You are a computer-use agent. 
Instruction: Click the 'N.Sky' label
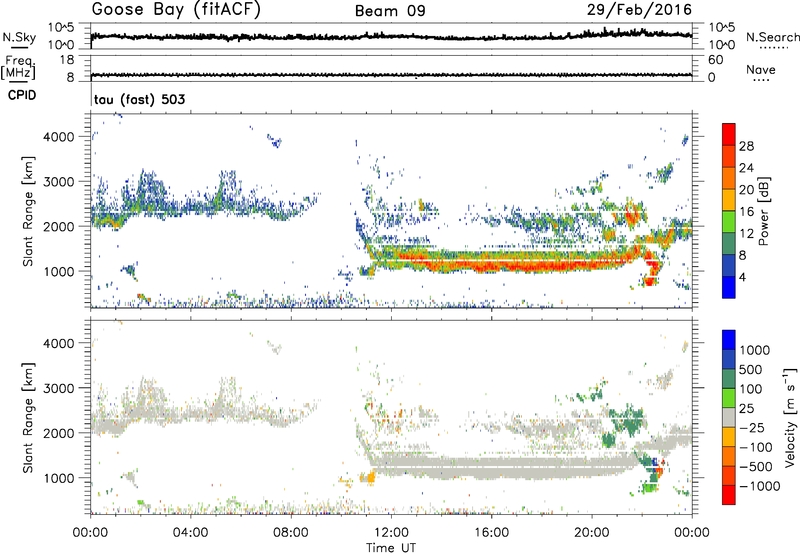tap(19, 37)
